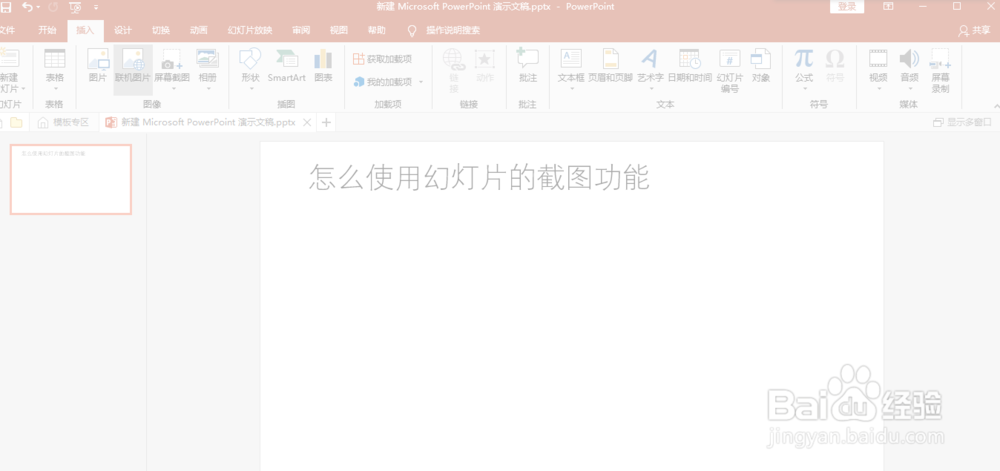Click the 共享 share button

point(974,30)
